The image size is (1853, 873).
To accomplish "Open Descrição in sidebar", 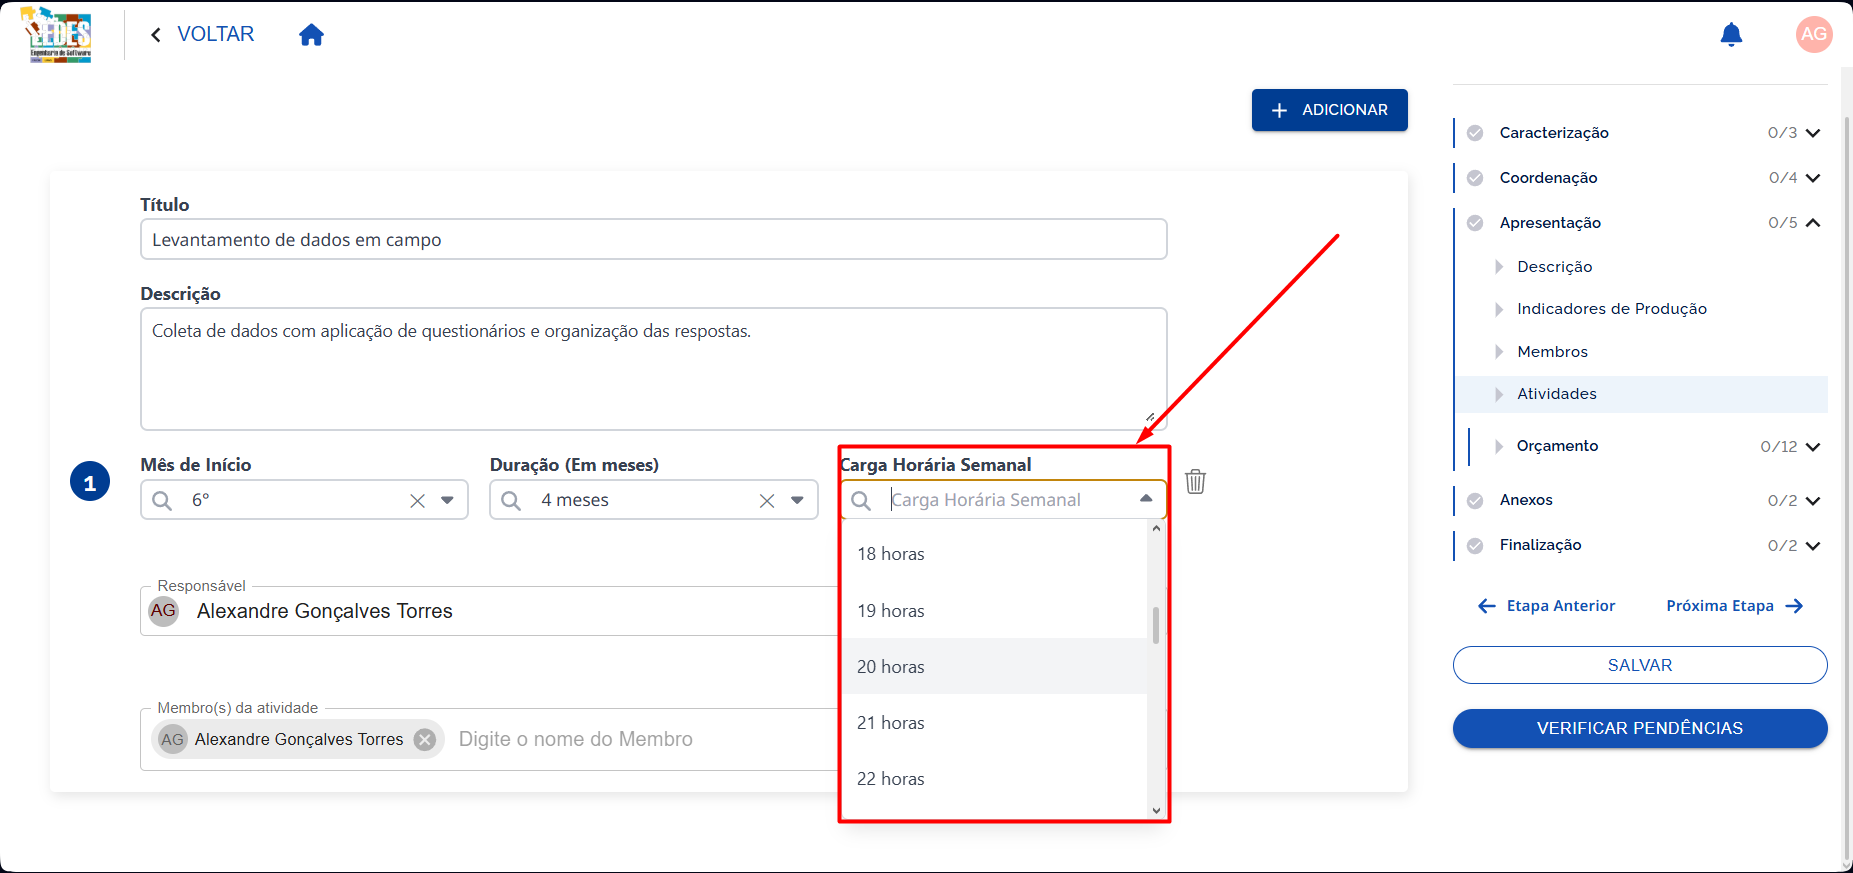I will point(1554,267).
